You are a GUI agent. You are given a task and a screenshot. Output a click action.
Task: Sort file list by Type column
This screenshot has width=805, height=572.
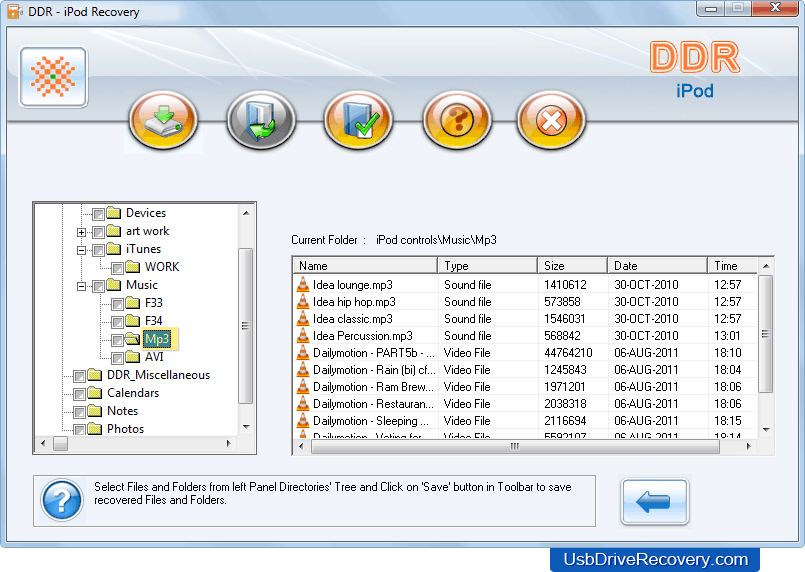tap(487, 265)
